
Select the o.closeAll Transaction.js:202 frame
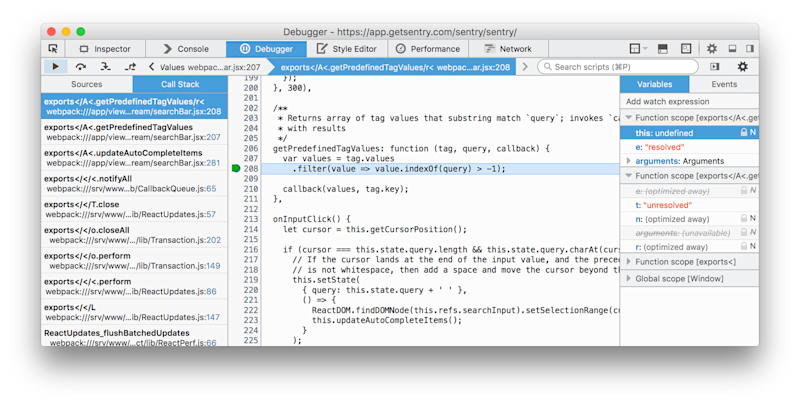coord(134,235)
